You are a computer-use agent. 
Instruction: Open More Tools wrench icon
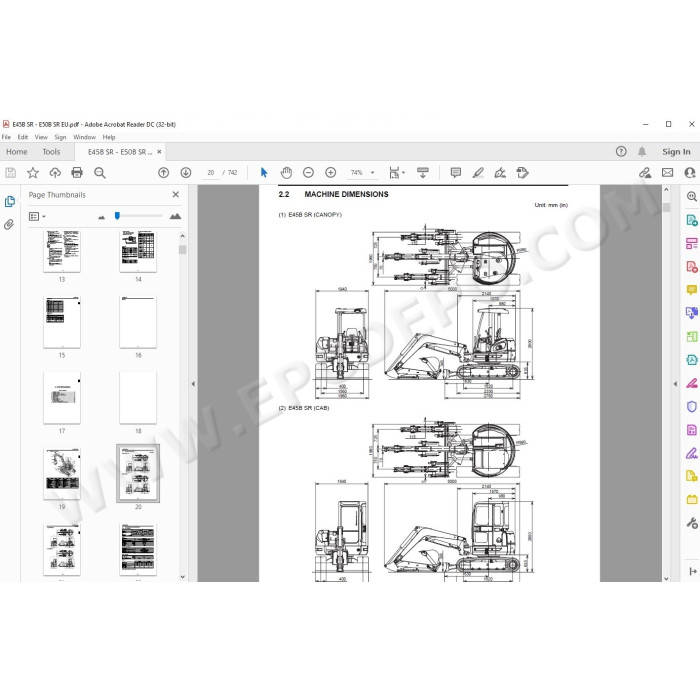pyautogui.click(x=692, y=523)
